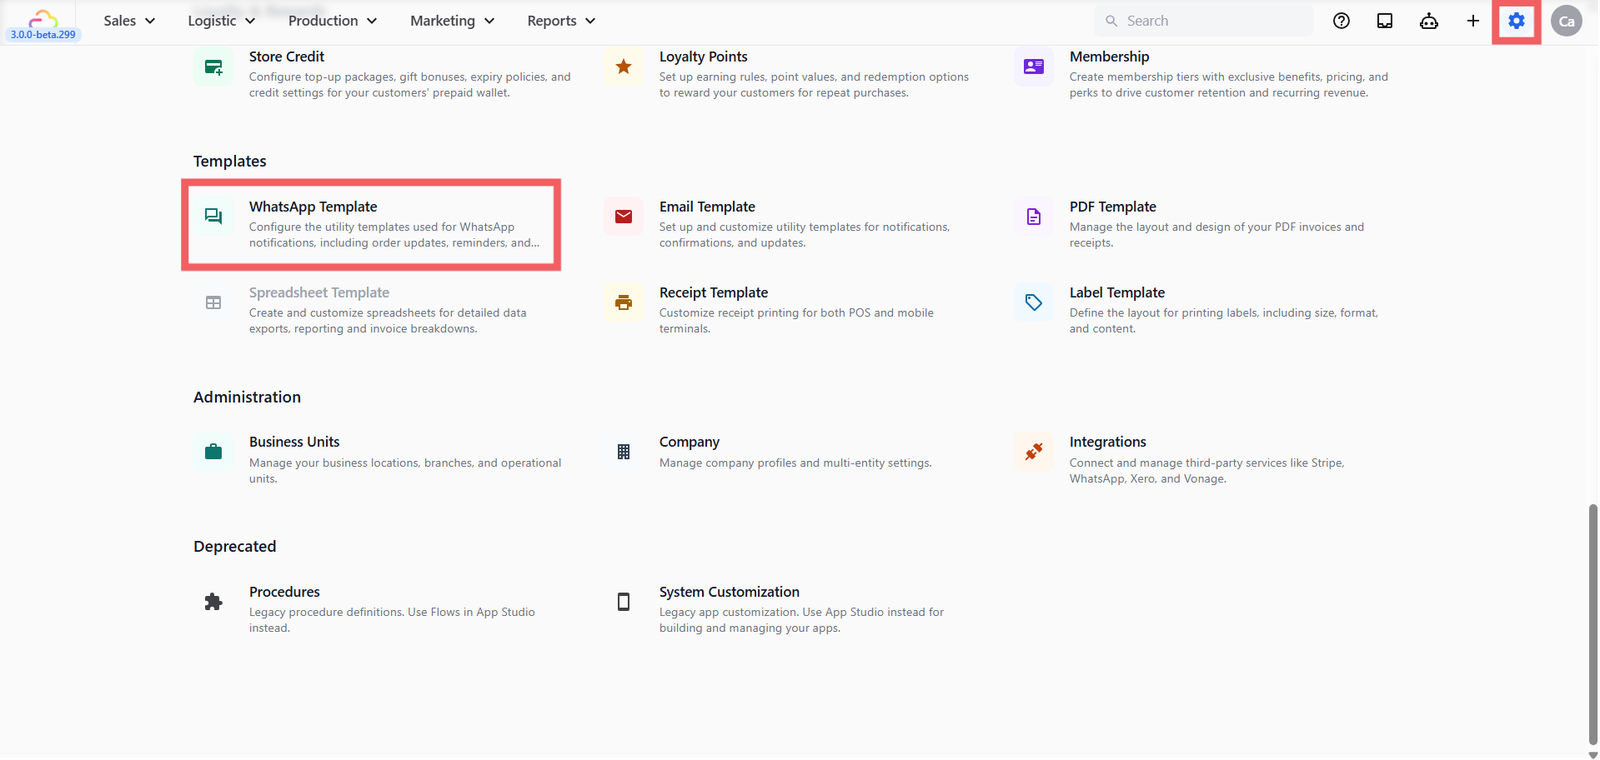Image resolution: width=1600 pixels, height=760 pixels.
Task: Open the robot assistant icon
Action: point(1429,21)
